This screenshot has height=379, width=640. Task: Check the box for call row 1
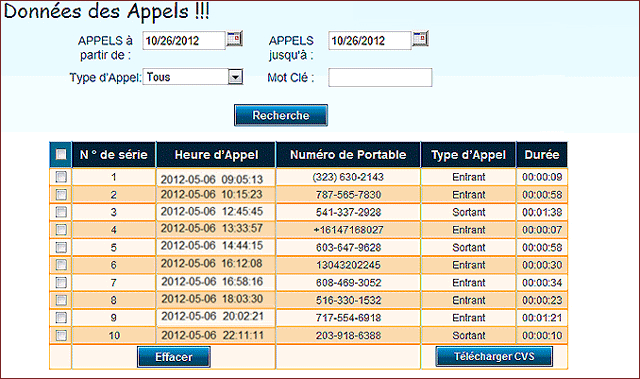(x=61, y=177)
